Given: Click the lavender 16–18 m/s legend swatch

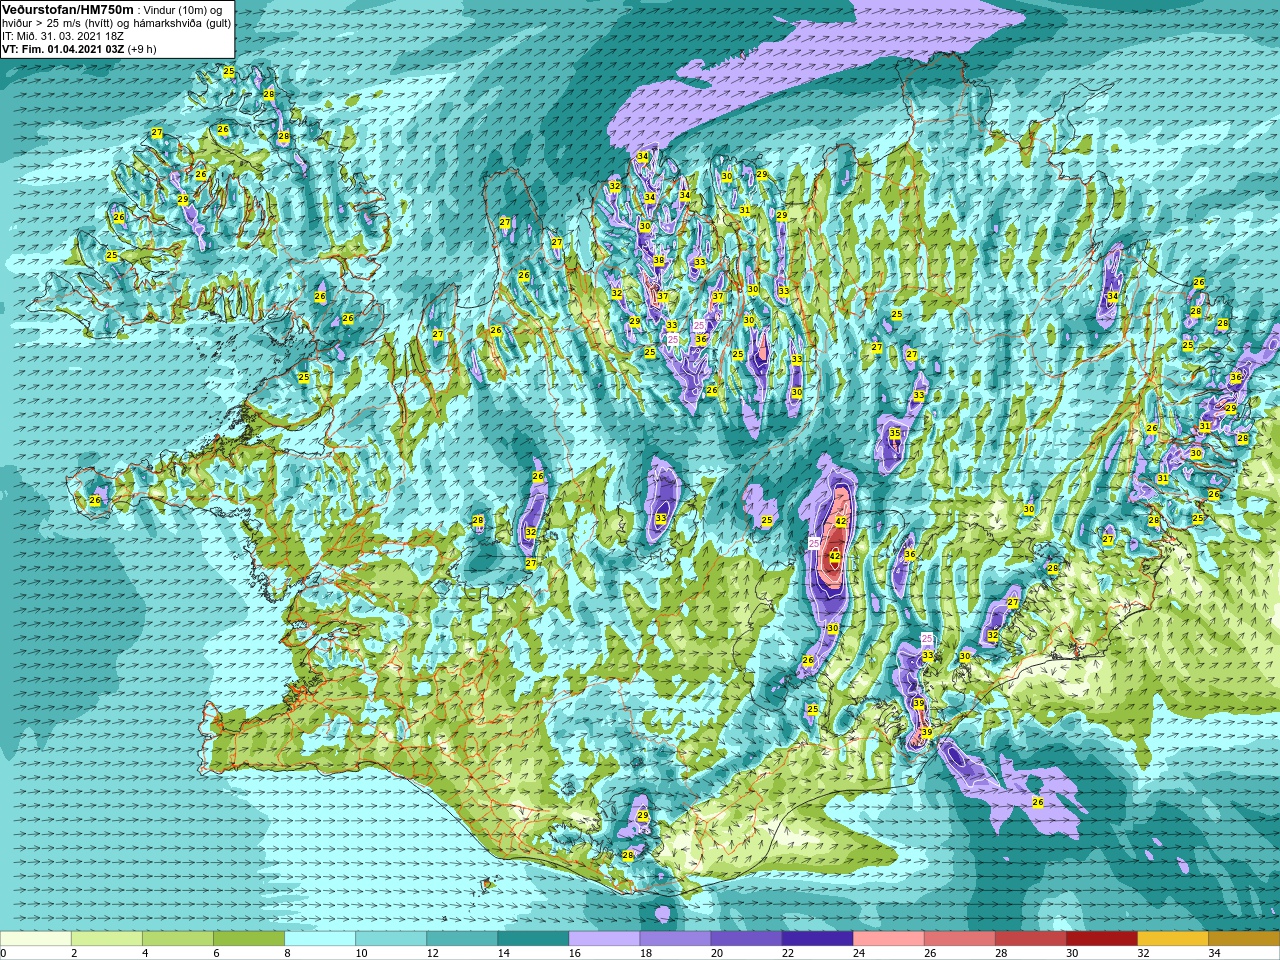Looking at the screenshot, I should pos(604,939).
